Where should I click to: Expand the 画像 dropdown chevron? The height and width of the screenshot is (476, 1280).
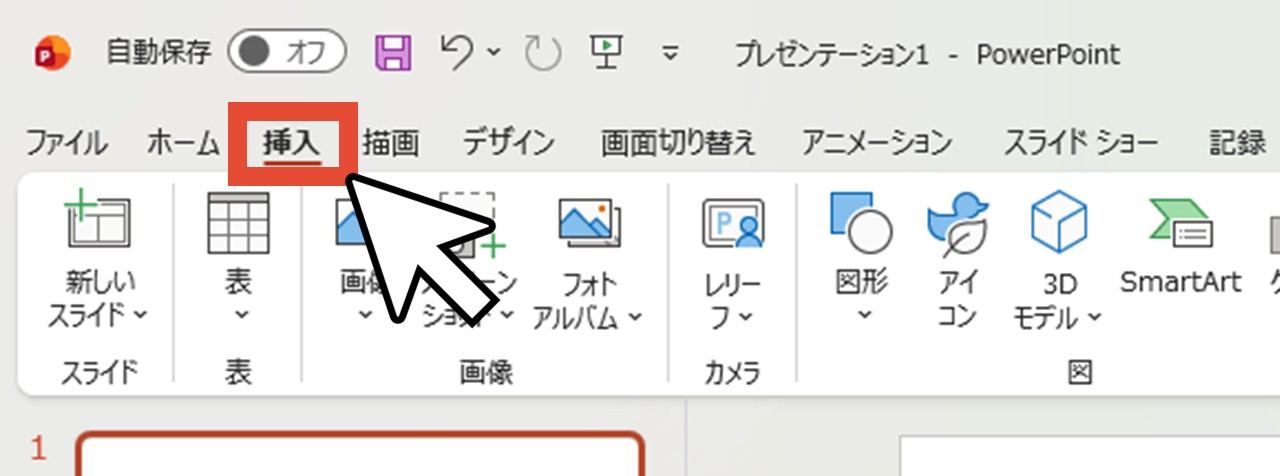[365, 315]
